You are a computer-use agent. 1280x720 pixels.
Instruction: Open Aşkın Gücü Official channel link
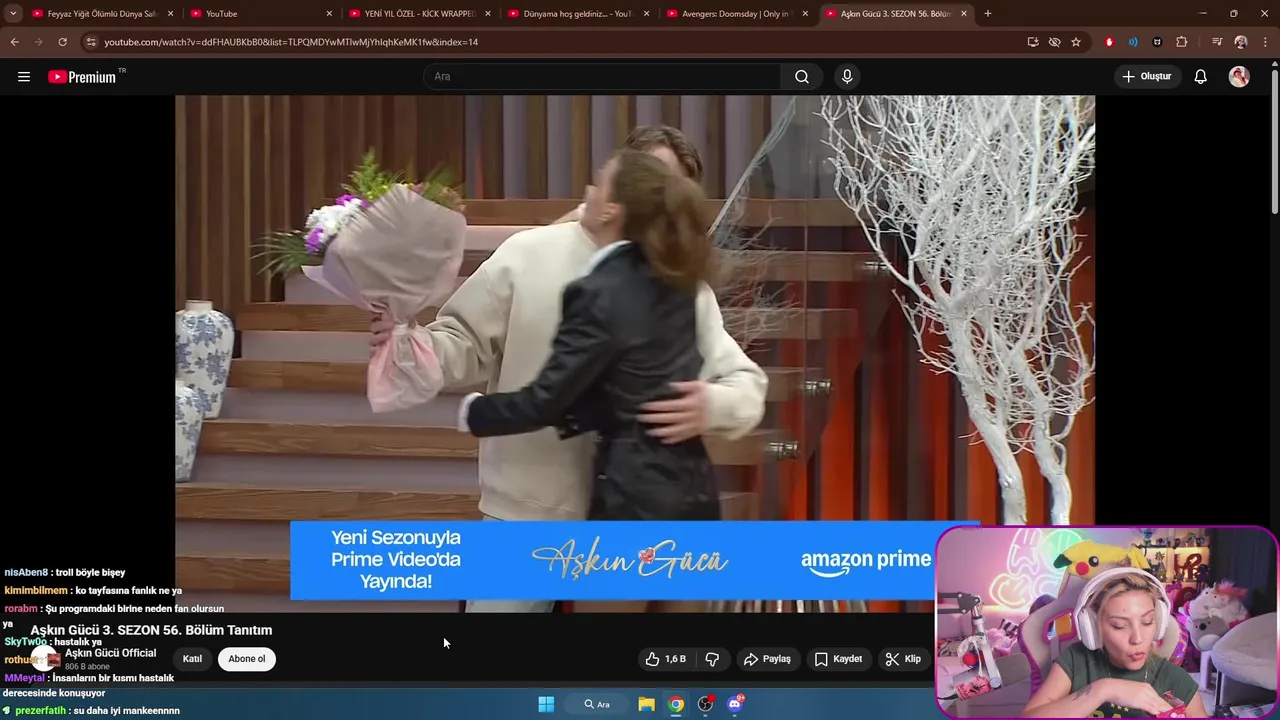point(110,653)
